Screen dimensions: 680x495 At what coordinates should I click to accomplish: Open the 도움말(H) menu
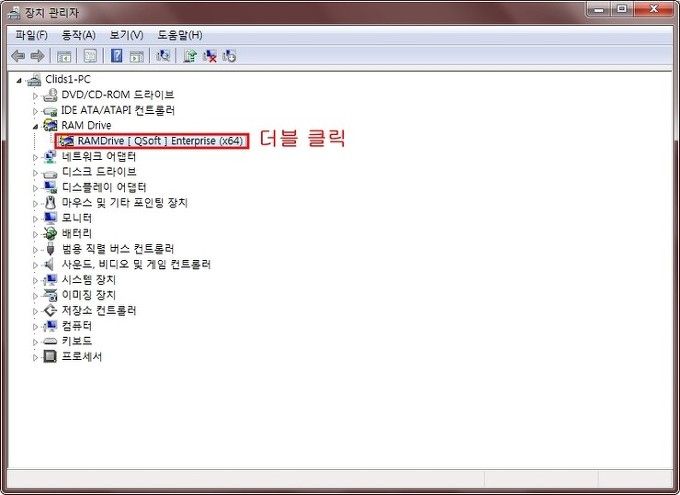tap(180, 35)
